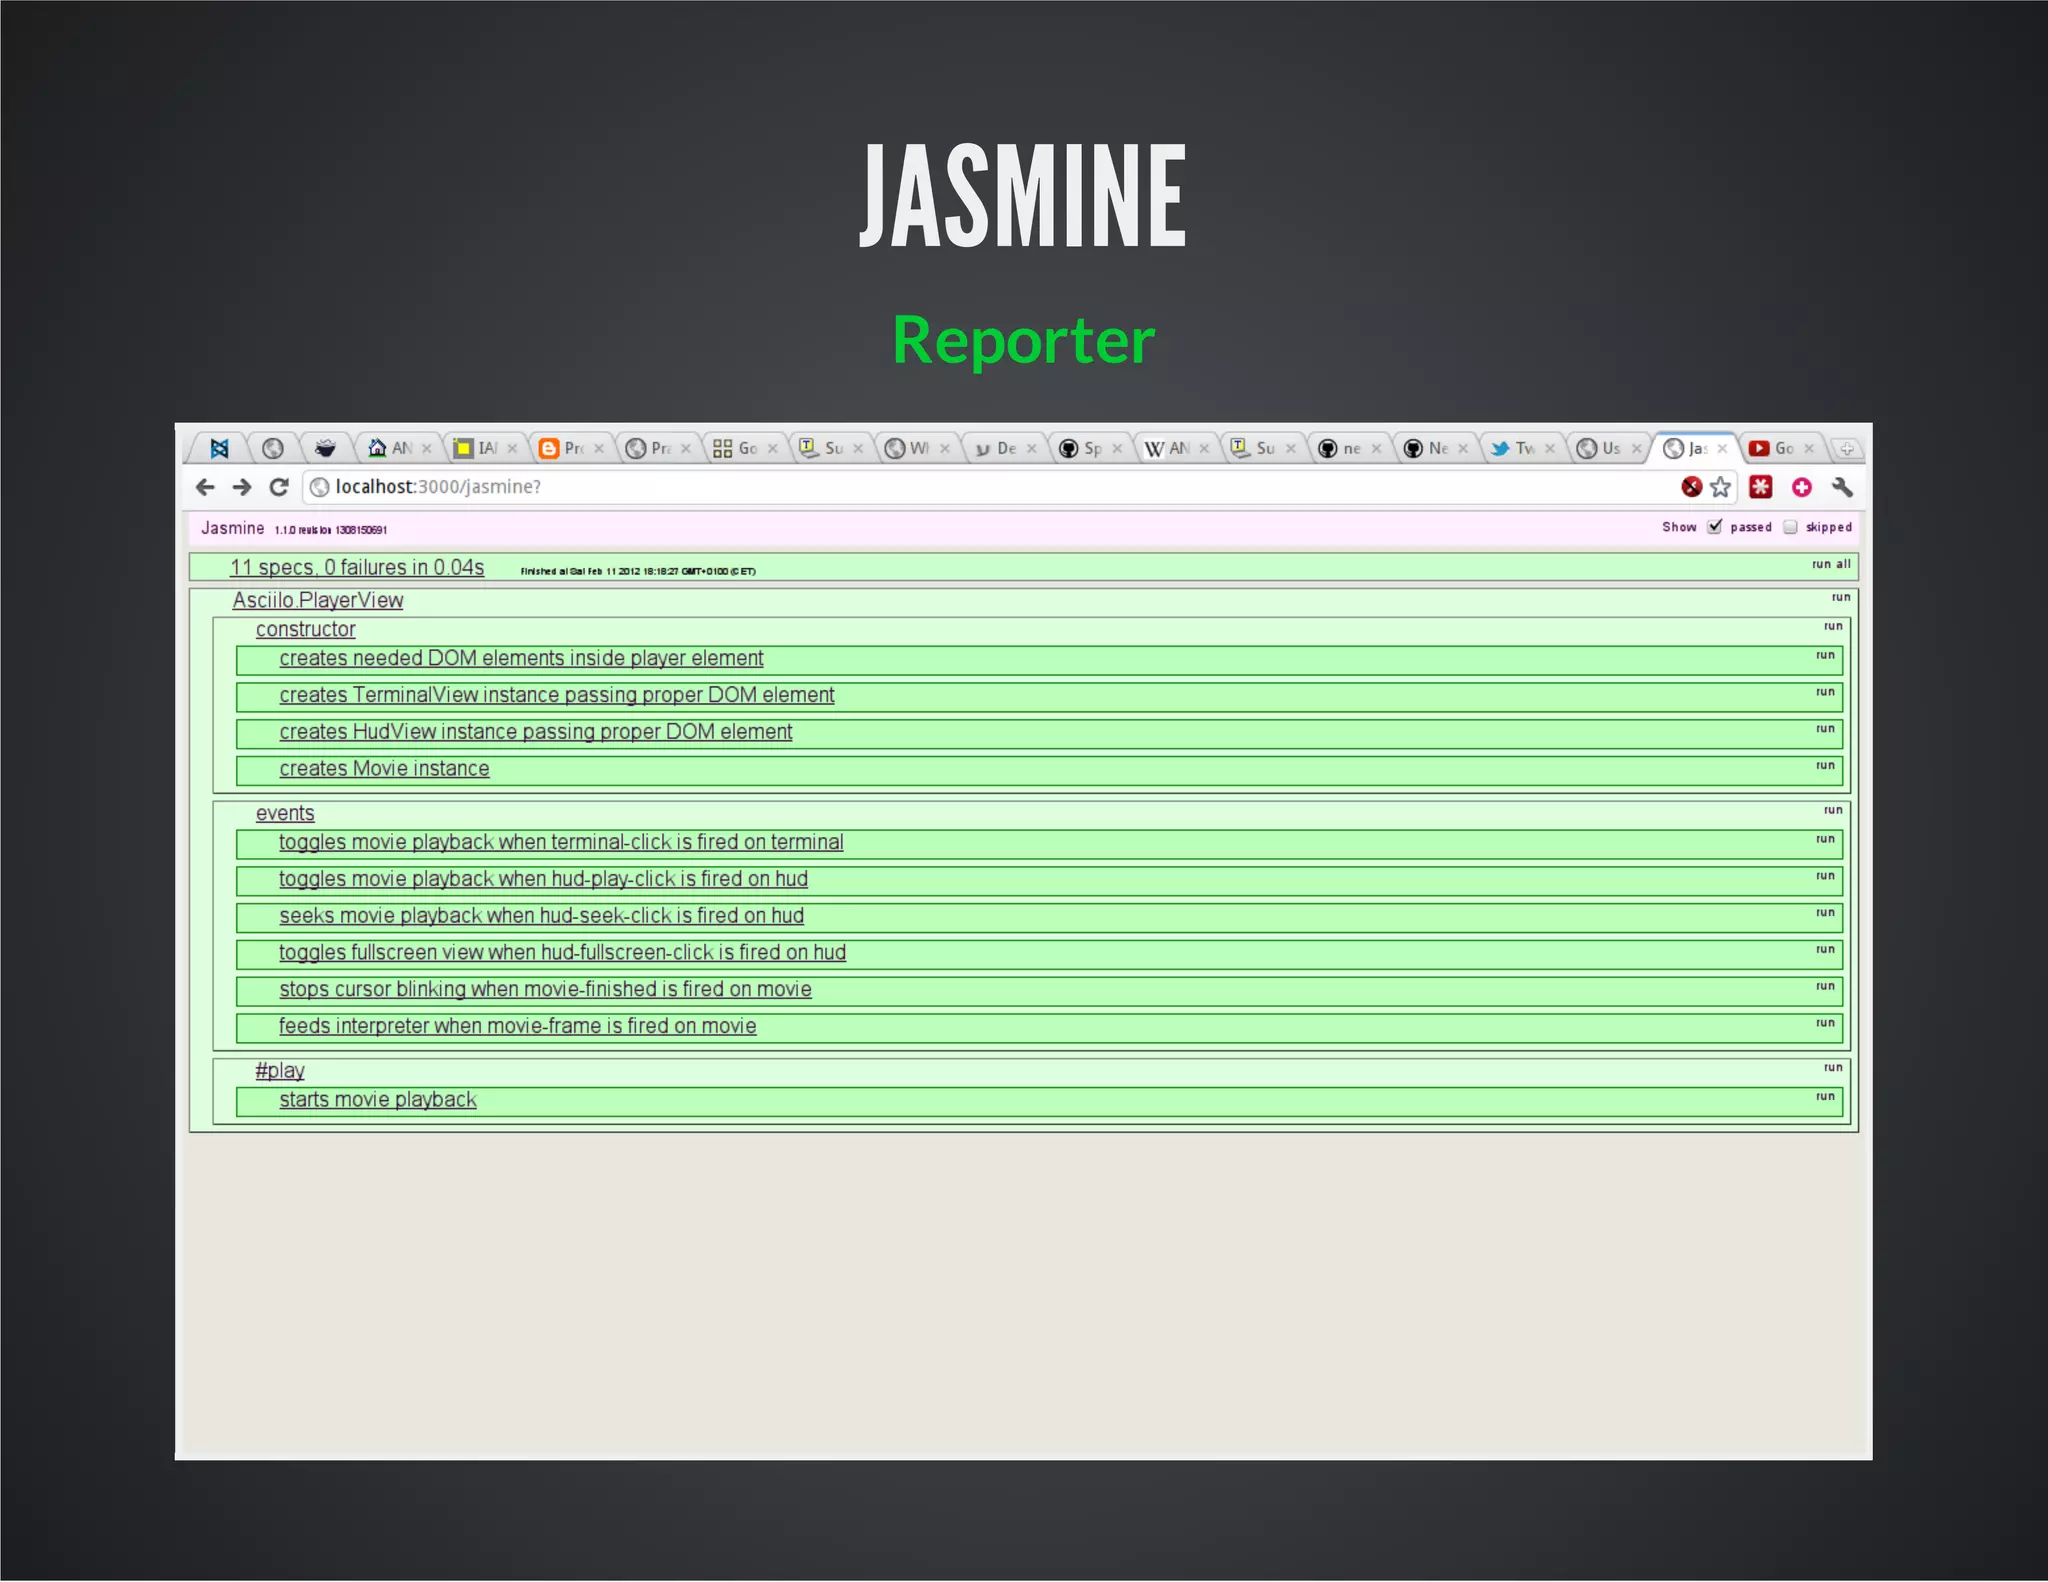Viewport: 2048px width, 1582px height.
Task: Open seeks movie playback spec
Action: pos(541,916)
